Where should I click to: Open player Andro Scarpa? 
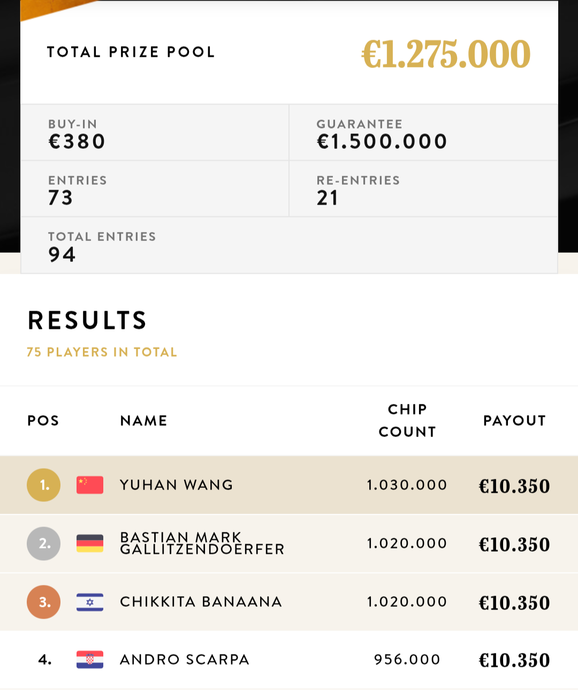(x=184, y=659)
